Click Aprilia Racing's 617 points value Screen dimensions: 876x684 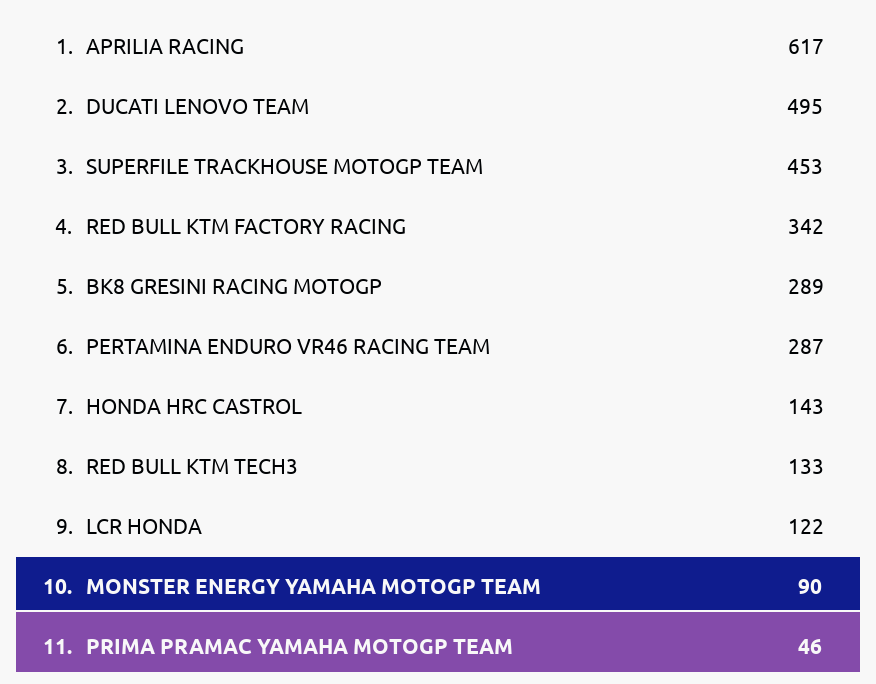[805, 47]
